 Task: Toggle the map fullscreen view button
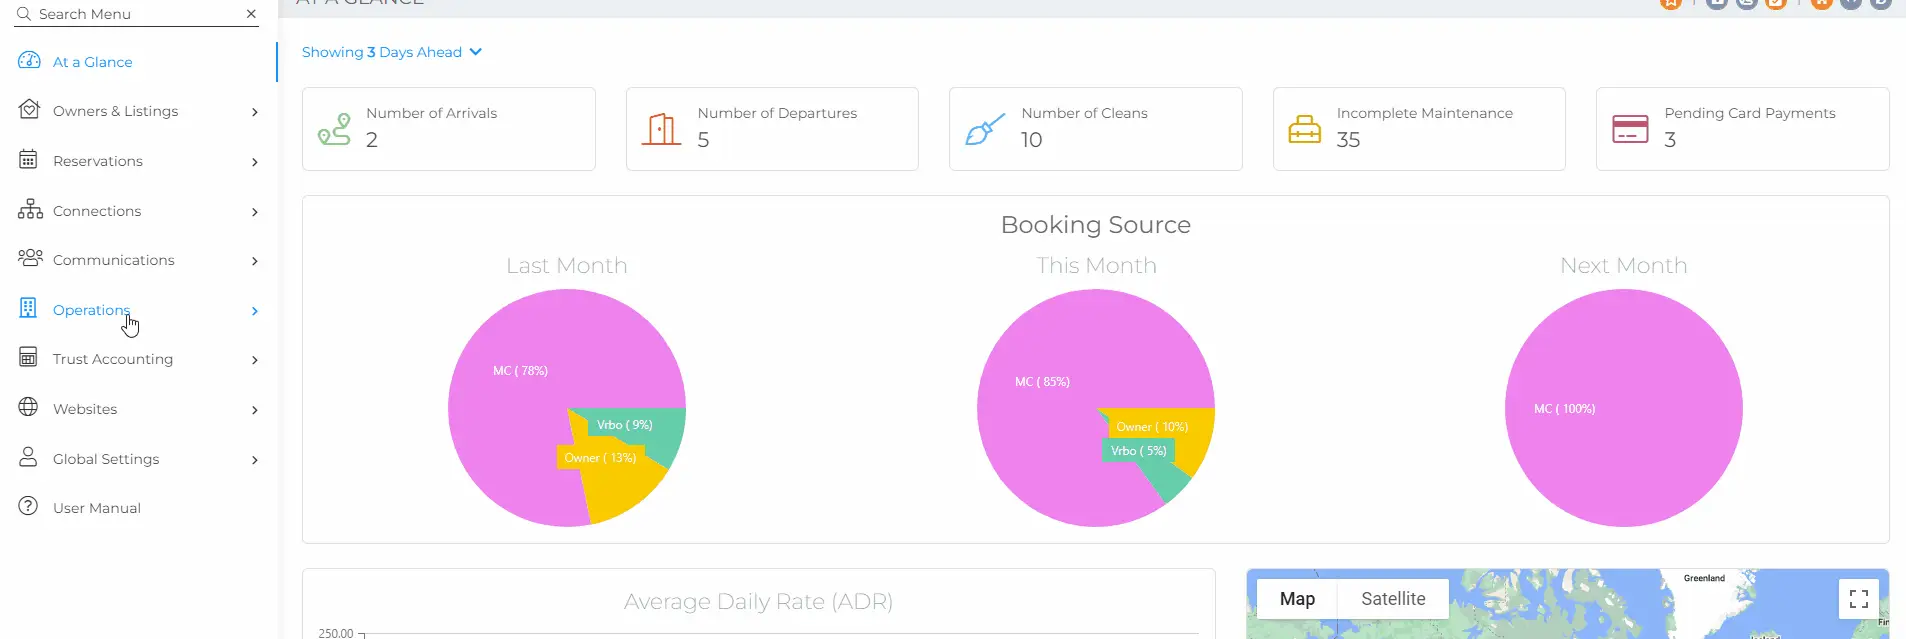click(x=1858, y=599)
